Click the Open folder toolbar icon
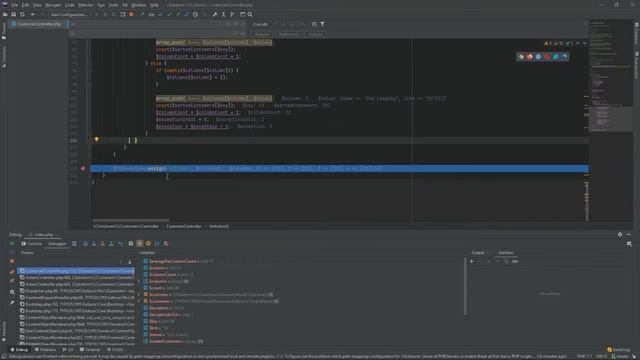This screenshot has height=360, width=640. coord(5,14)
